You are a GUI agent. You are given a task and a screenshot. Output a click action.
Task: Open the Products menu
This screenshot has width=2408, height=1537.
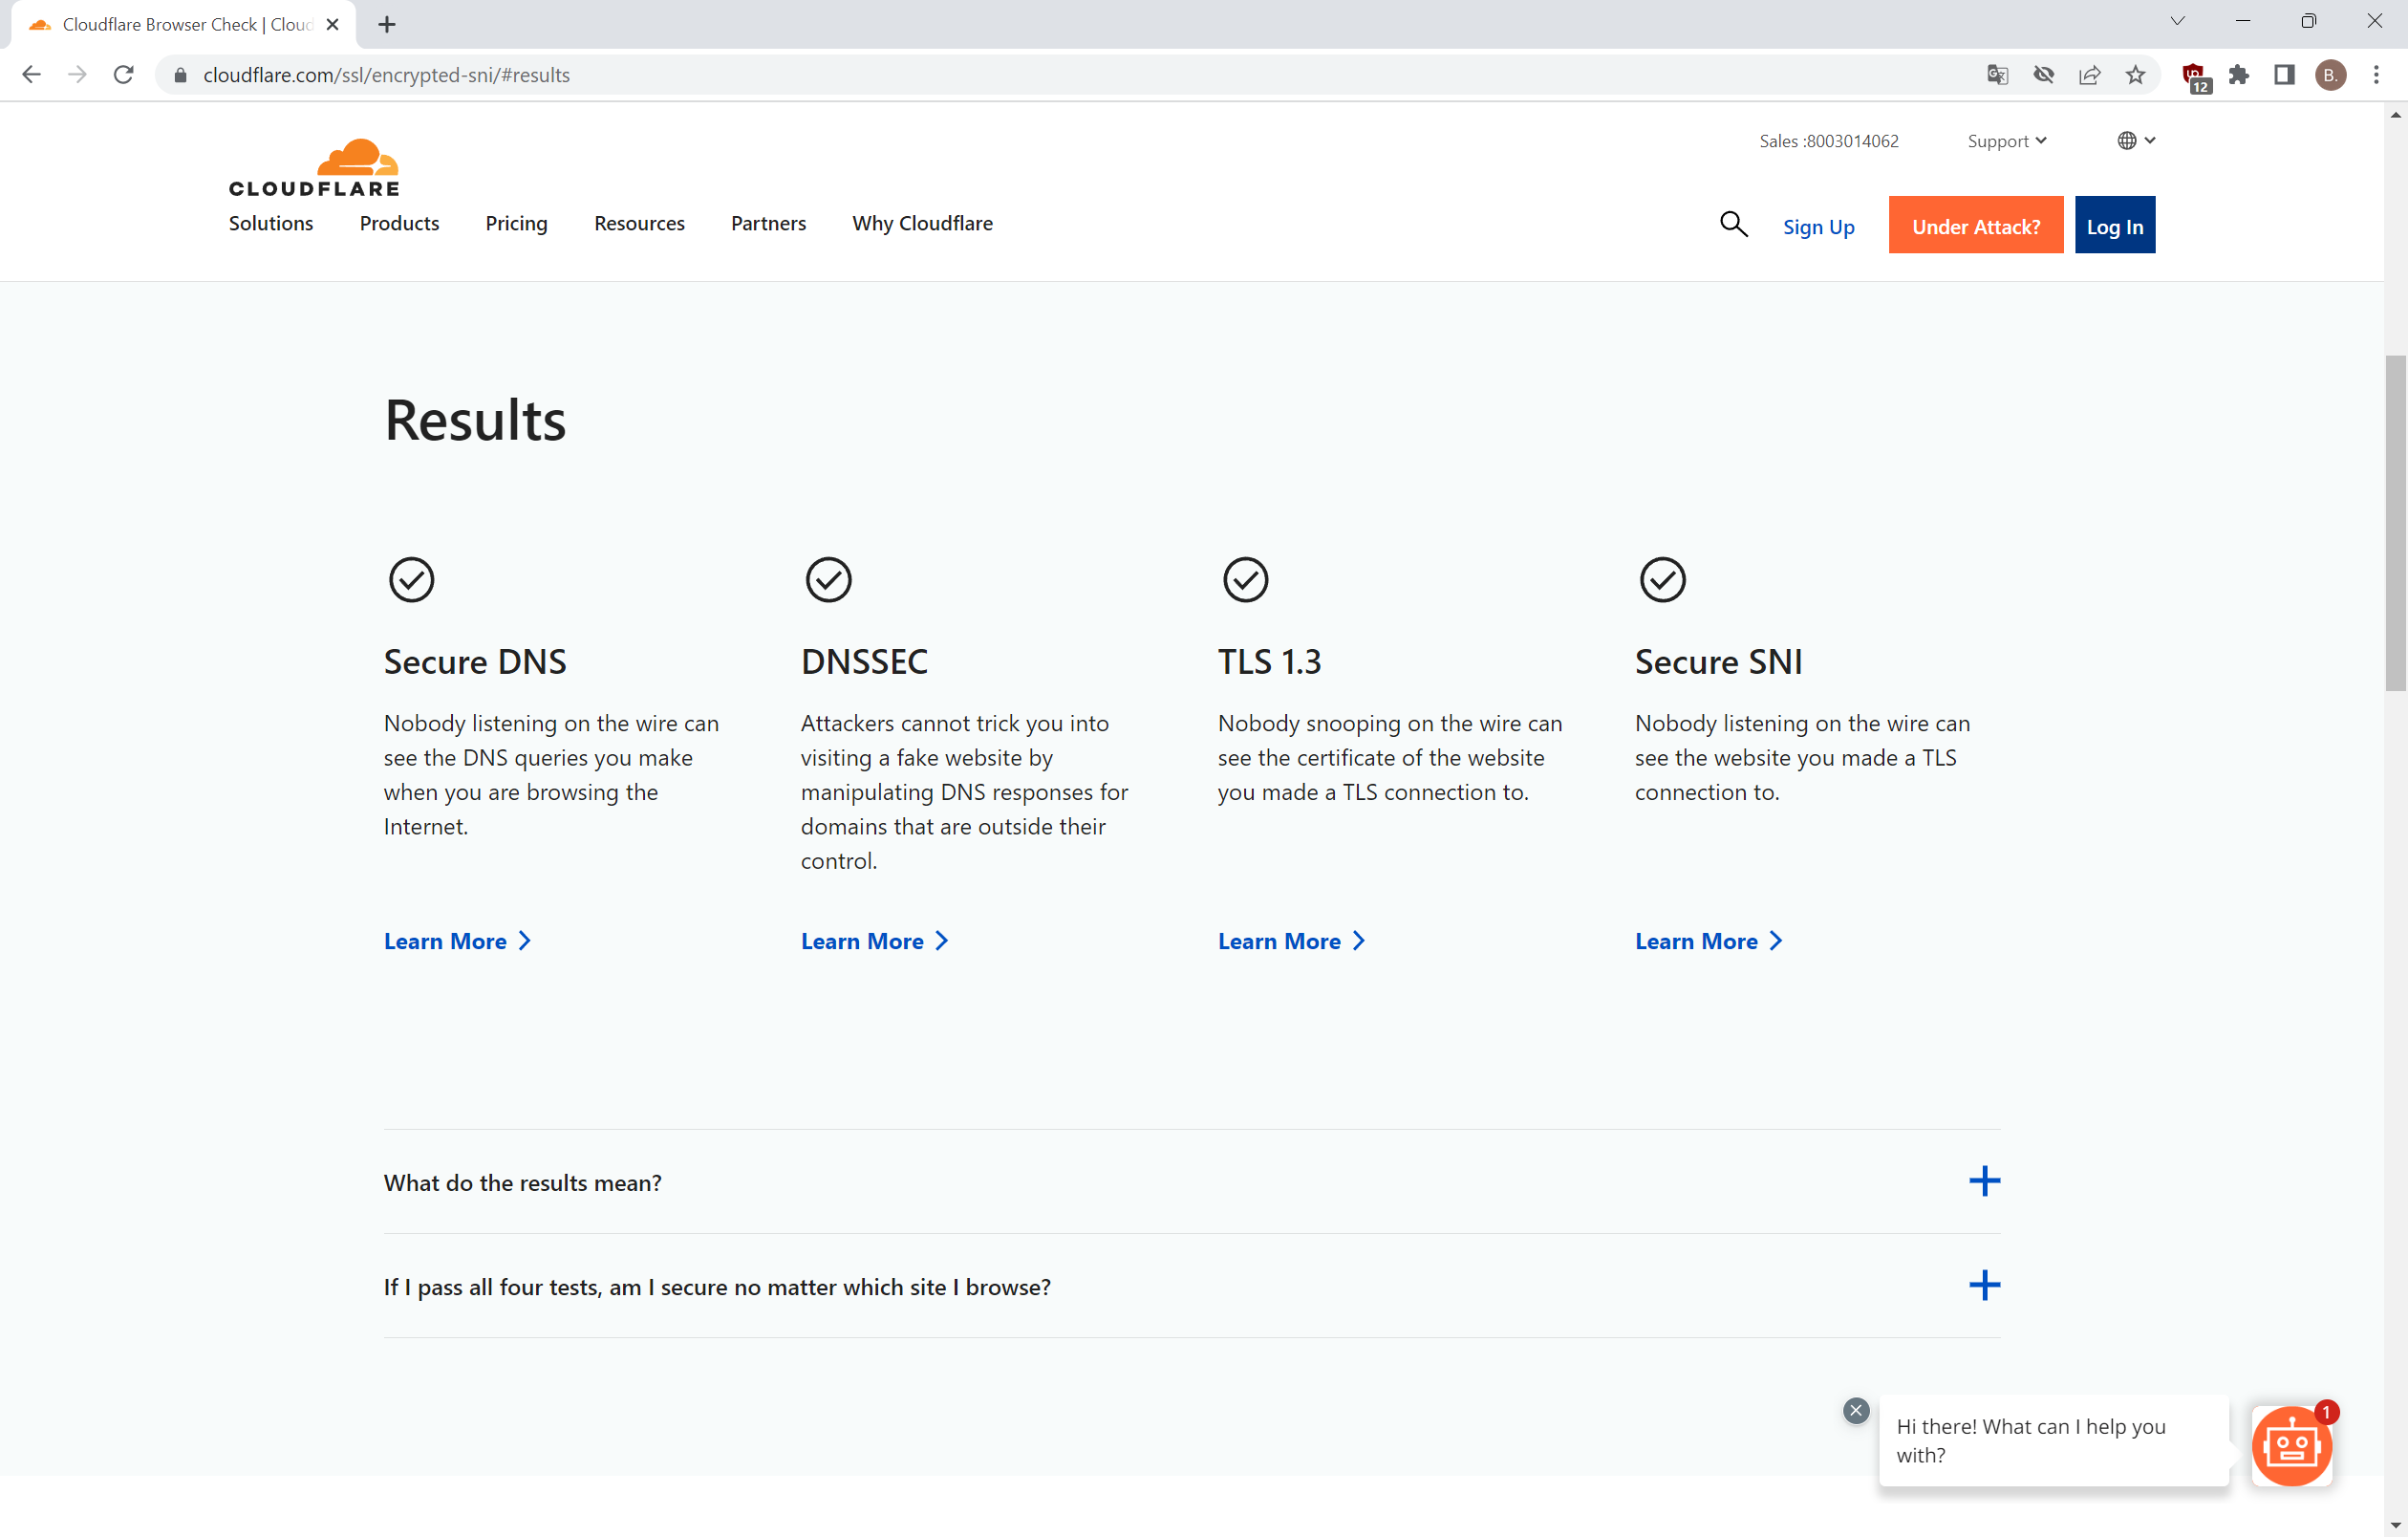click(399, 223)
